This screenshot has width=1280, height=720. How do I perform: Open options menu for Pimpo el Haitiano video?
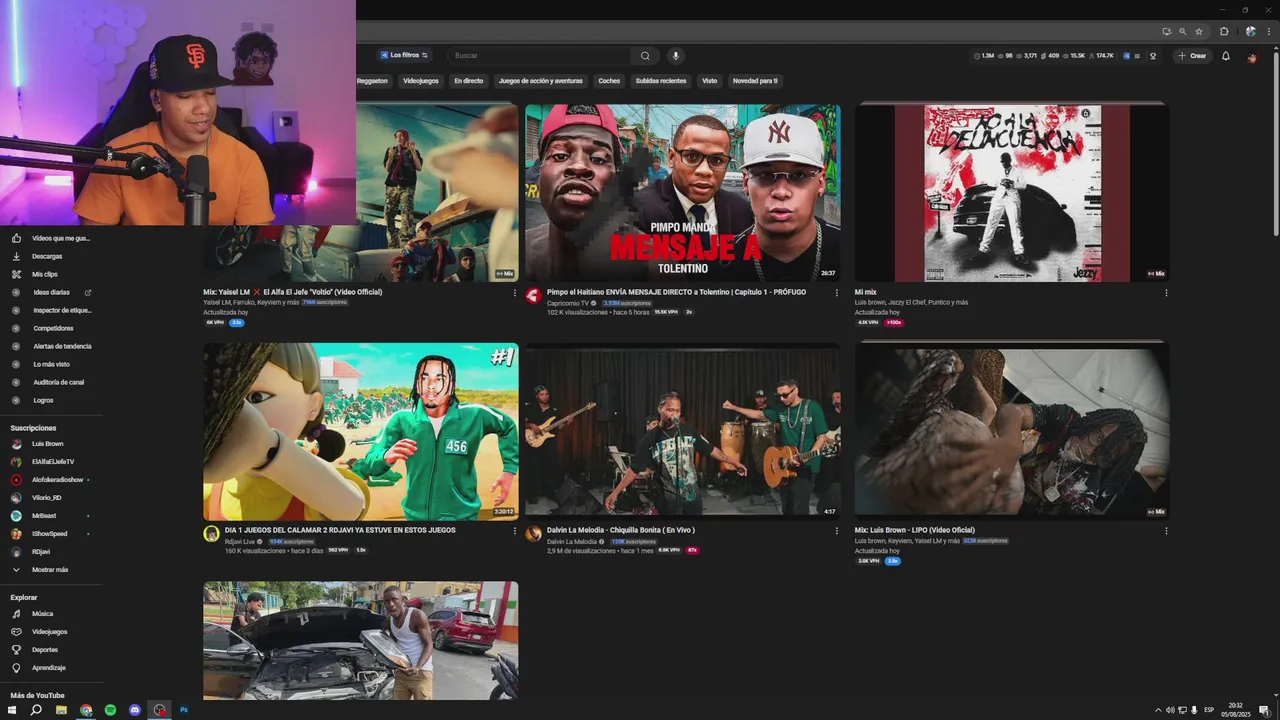837,293
